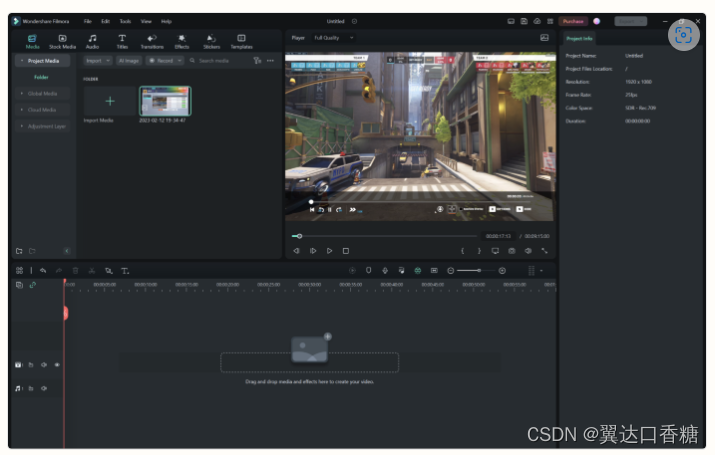Open the Templates tab
This screenshot has width=715, height=455.
tap(241, 41)
